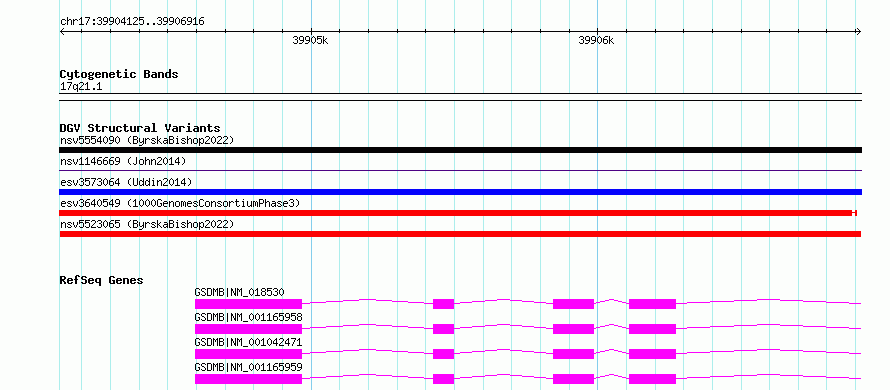Open the nsv5523065 (ByrskaBishop2022) variant label
Screen dimensions: 890x390
click(x=147, y=224)
